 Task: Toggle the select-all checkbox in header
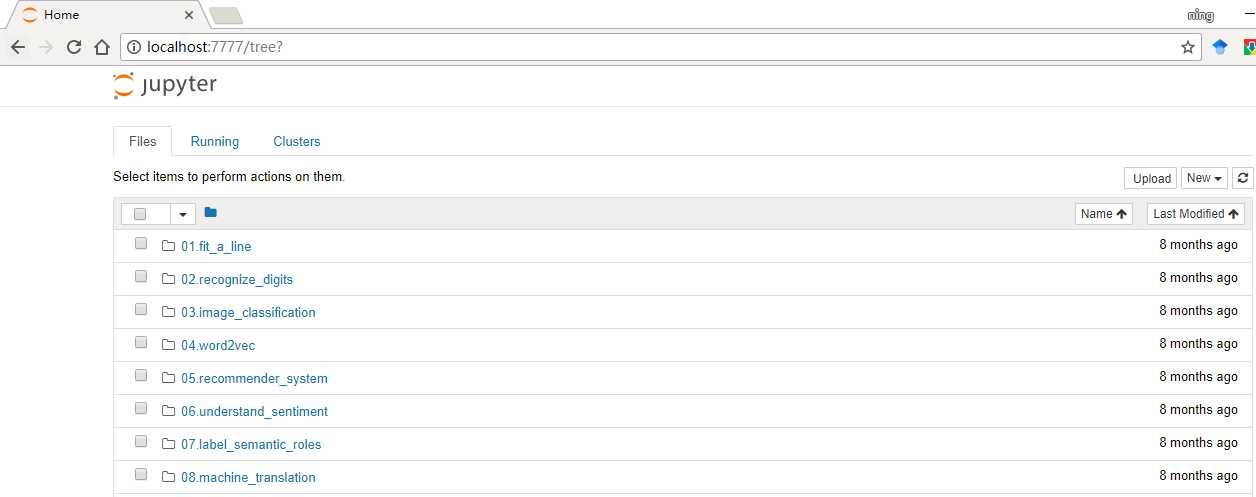(x=140, y=214)
